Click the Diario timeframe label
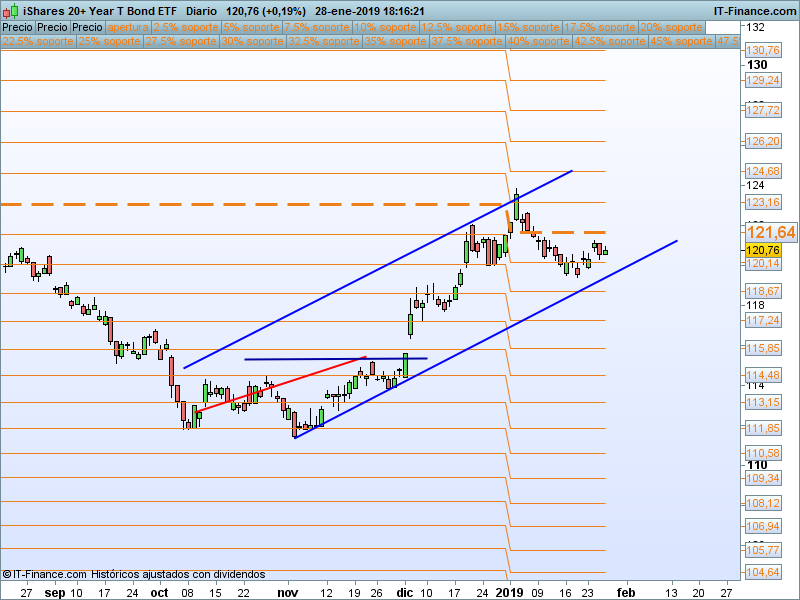Viewport: 800px width, 600px height. point(201,11)
